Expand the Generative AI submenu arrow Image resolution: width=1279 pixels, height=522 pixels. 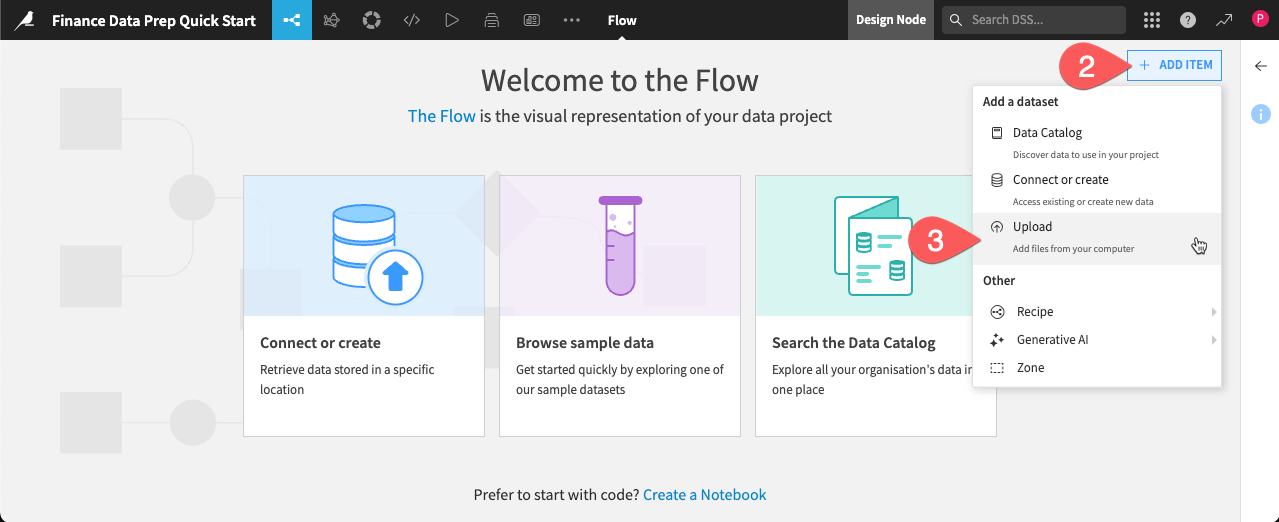coord(1214,340)
